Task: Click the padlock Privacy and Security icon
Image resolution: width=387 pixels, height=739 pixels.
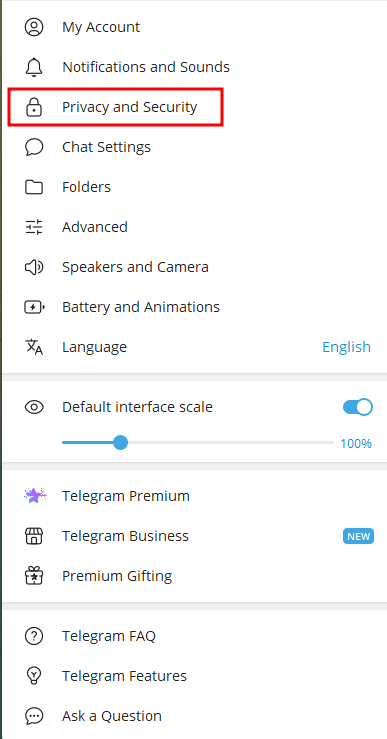Action: [x=34, y=107]
